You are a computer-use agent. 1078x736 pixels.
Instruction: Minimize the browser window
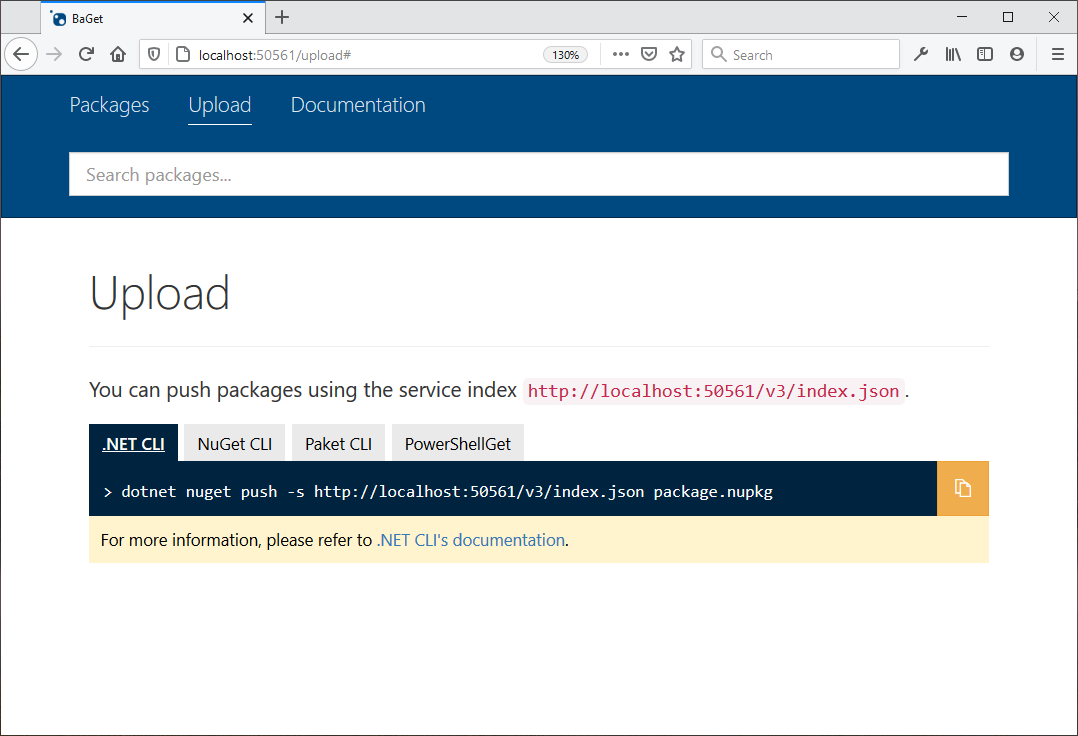pyautogui.click(x=962, y=17)
